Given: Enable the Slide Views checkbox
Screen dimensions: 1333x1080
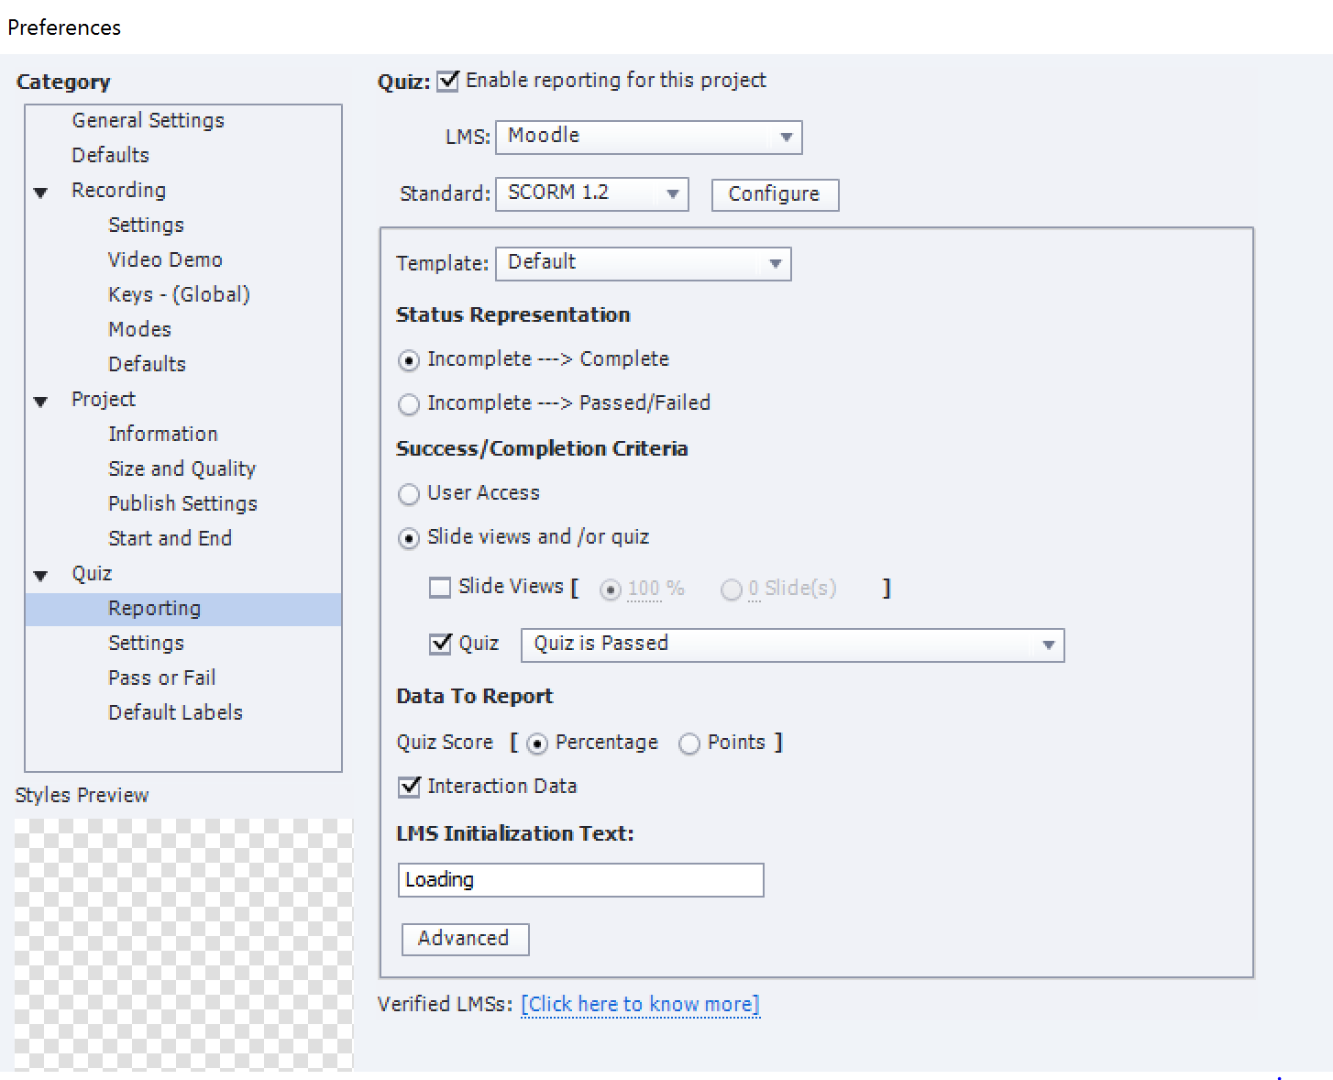Looking at the screenshot, I should (x=440, y=588).
